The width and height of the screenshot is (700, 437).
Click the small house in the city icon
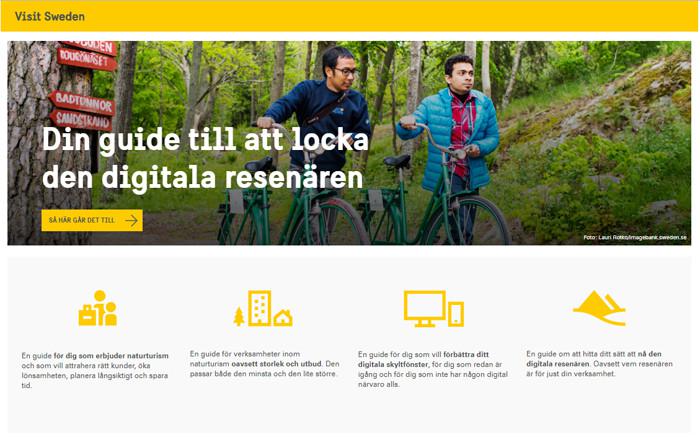click(x=283, y=318)
